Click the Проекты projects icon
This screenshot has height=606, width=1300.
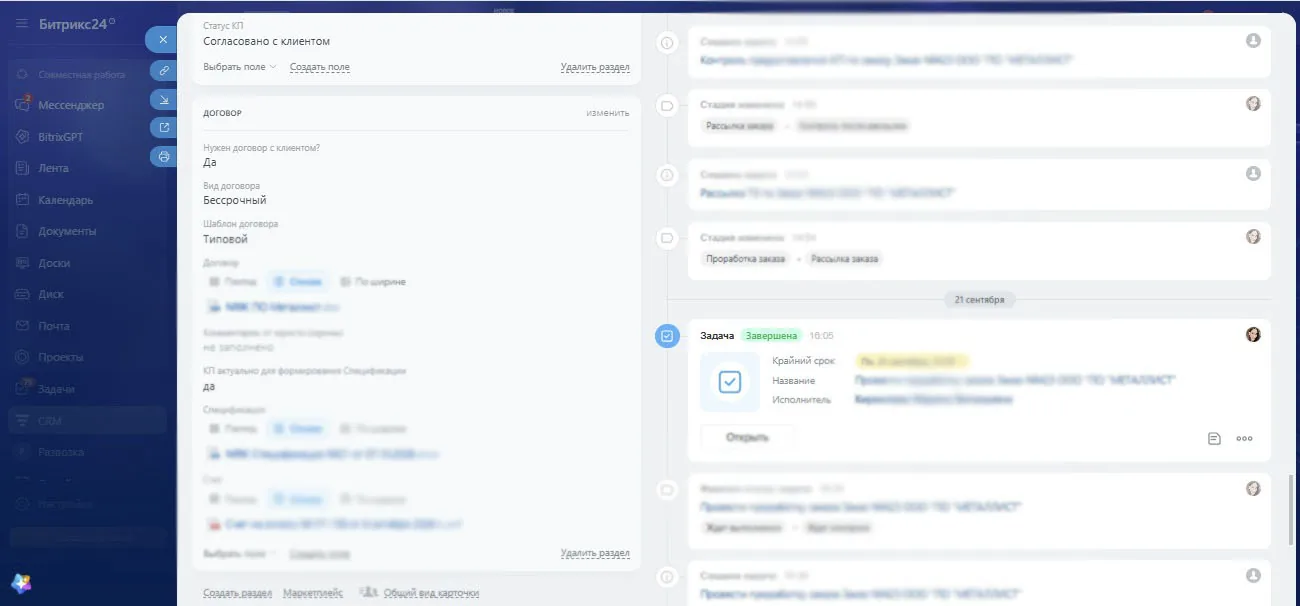pyautogui.click(x=22, y=357)
